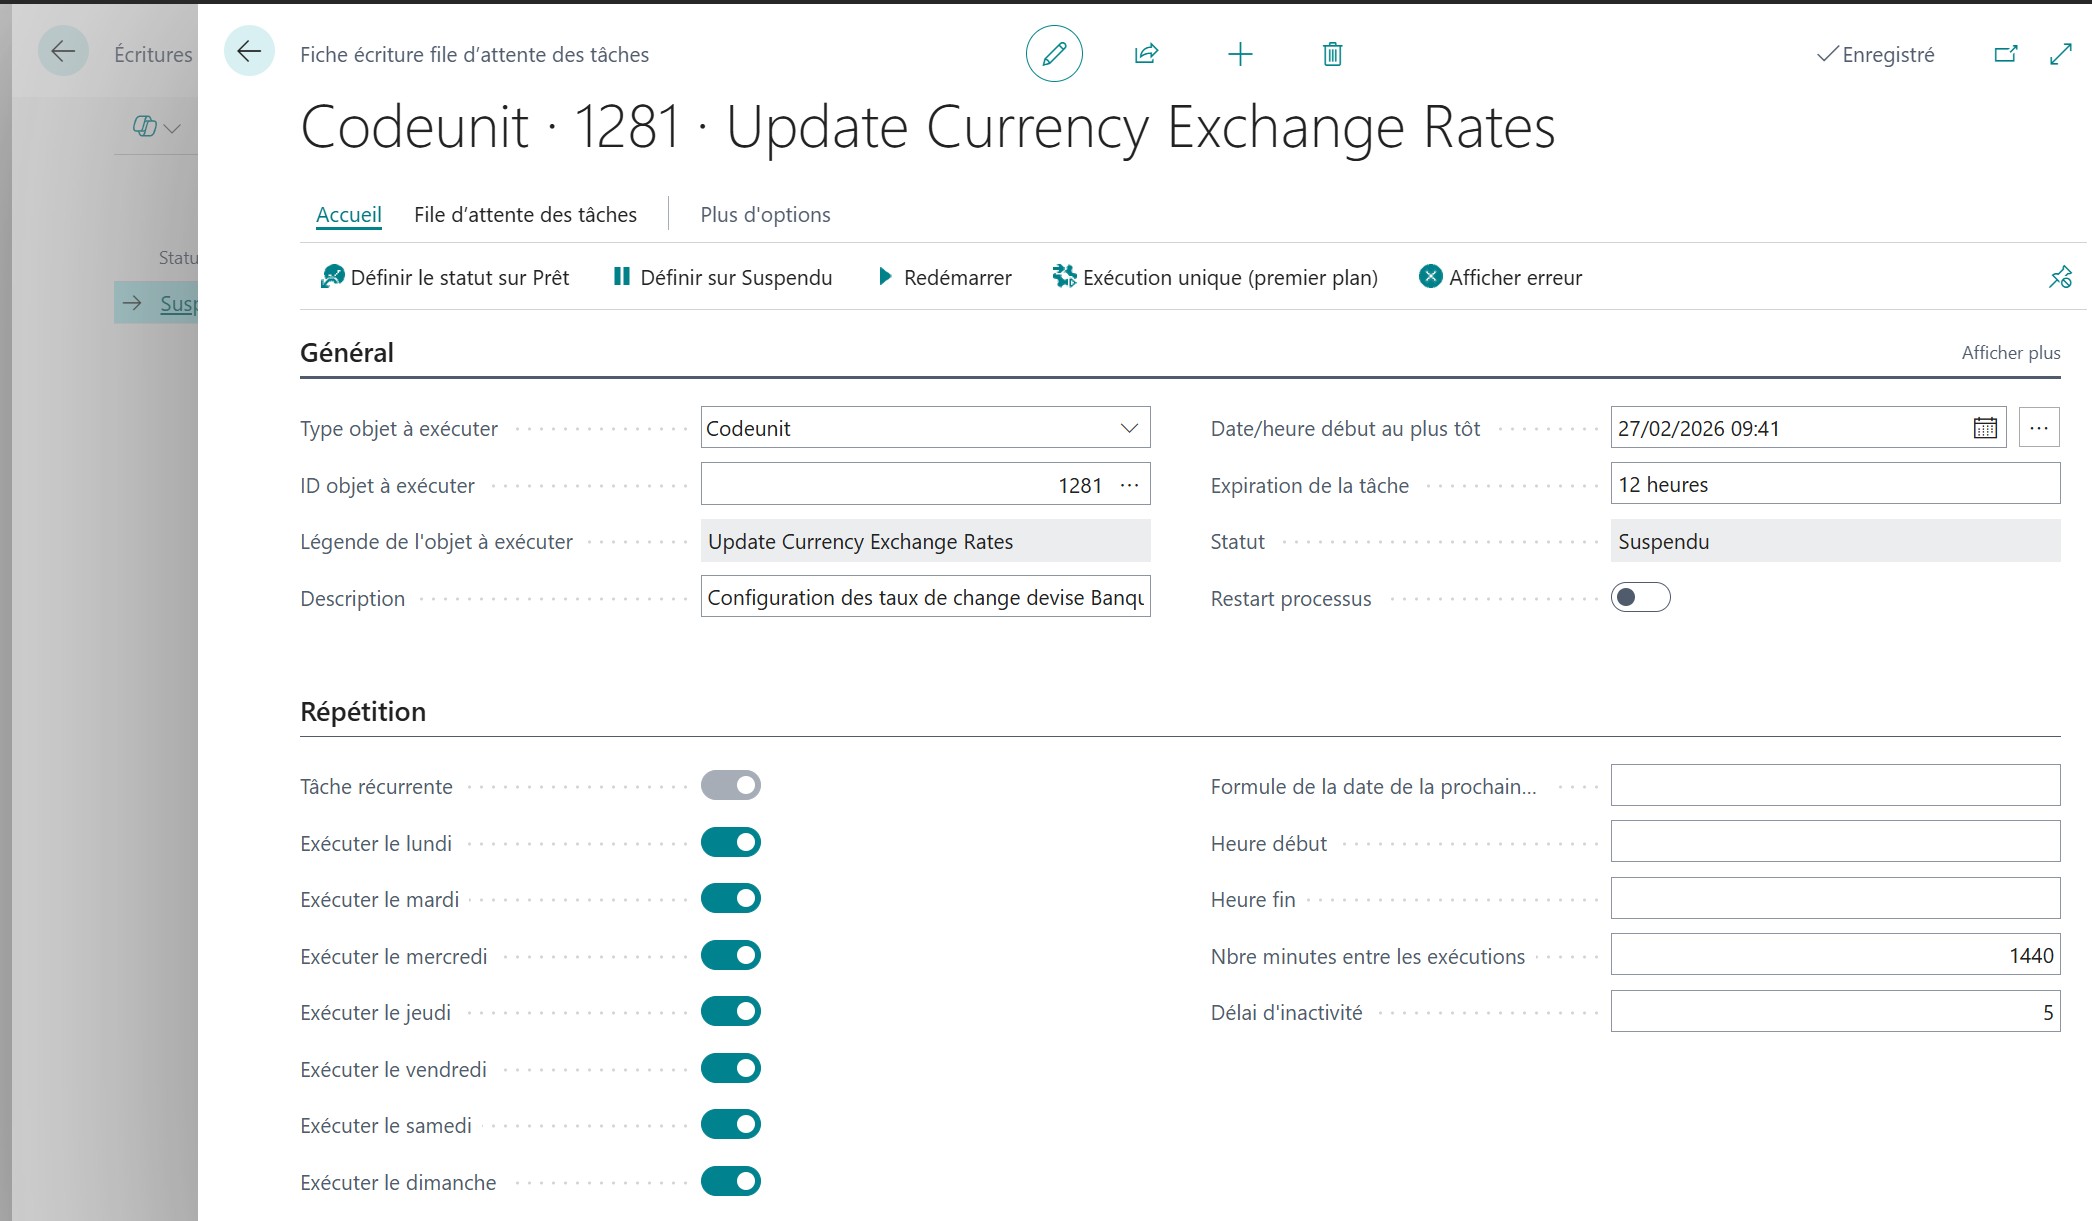
Task: Open lookup for ID objet à exécuter
Action: 1130,485
